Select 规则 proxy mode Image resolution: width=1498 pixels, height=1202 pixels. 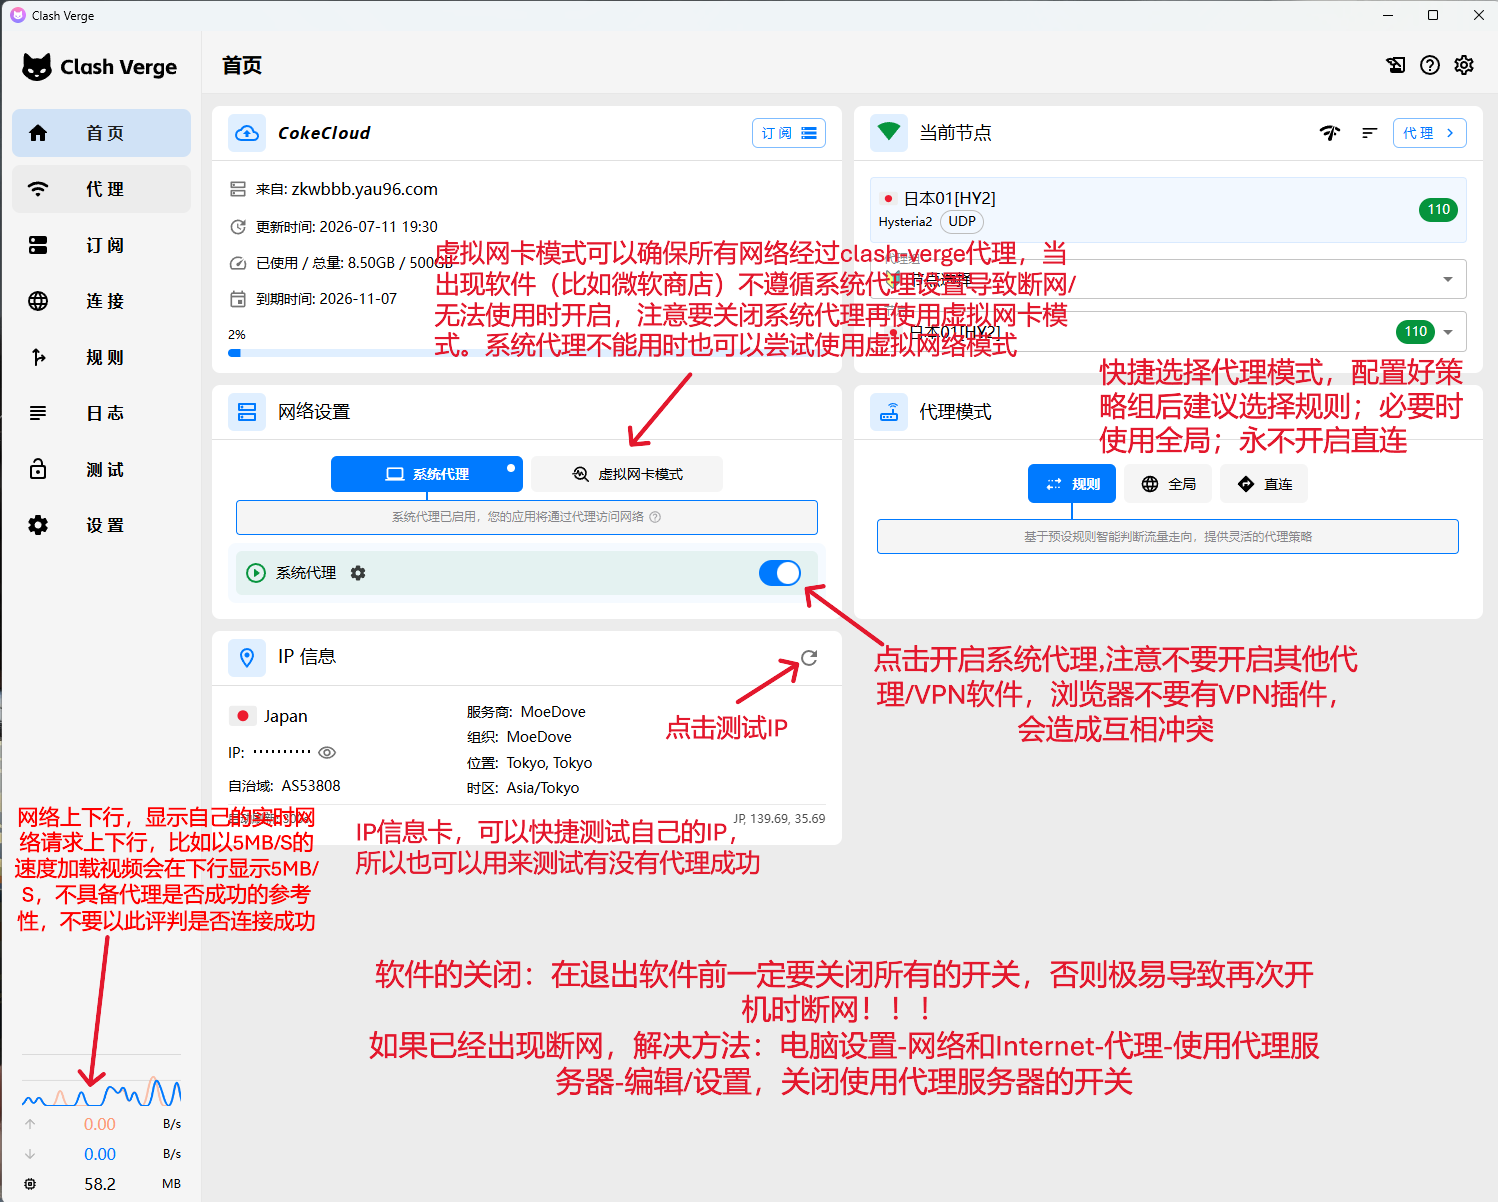(1072, 484)
